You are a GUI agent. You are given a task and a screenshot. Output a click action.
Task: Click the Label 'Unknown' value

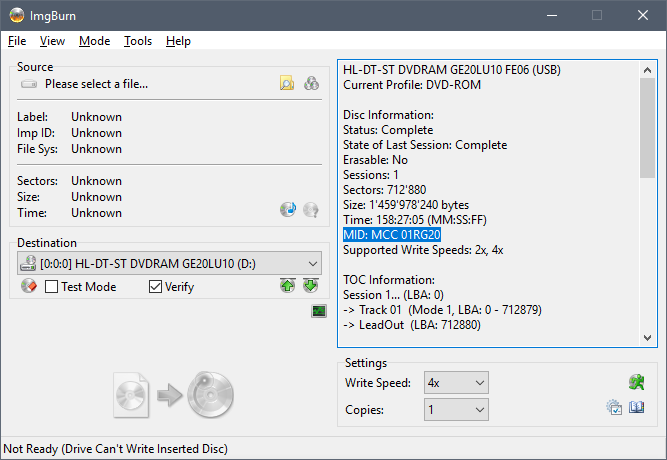(97, 117)
